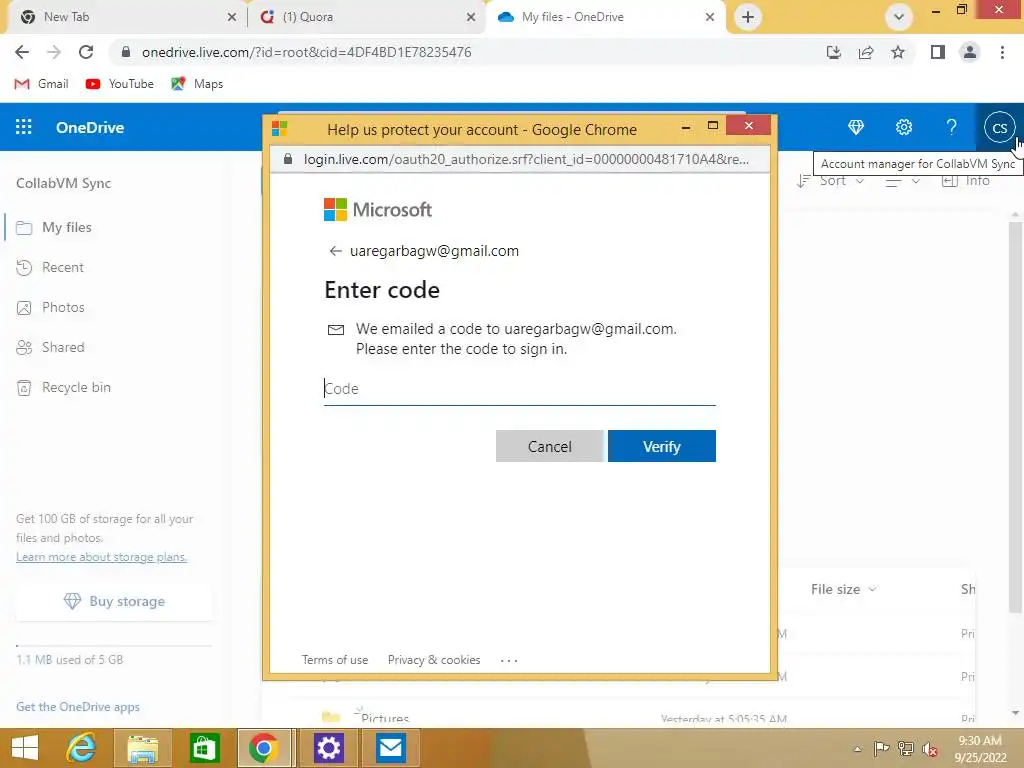Open PC settings from the taskbar
The width and height of the screenshot is (1024, 768).
328,748
